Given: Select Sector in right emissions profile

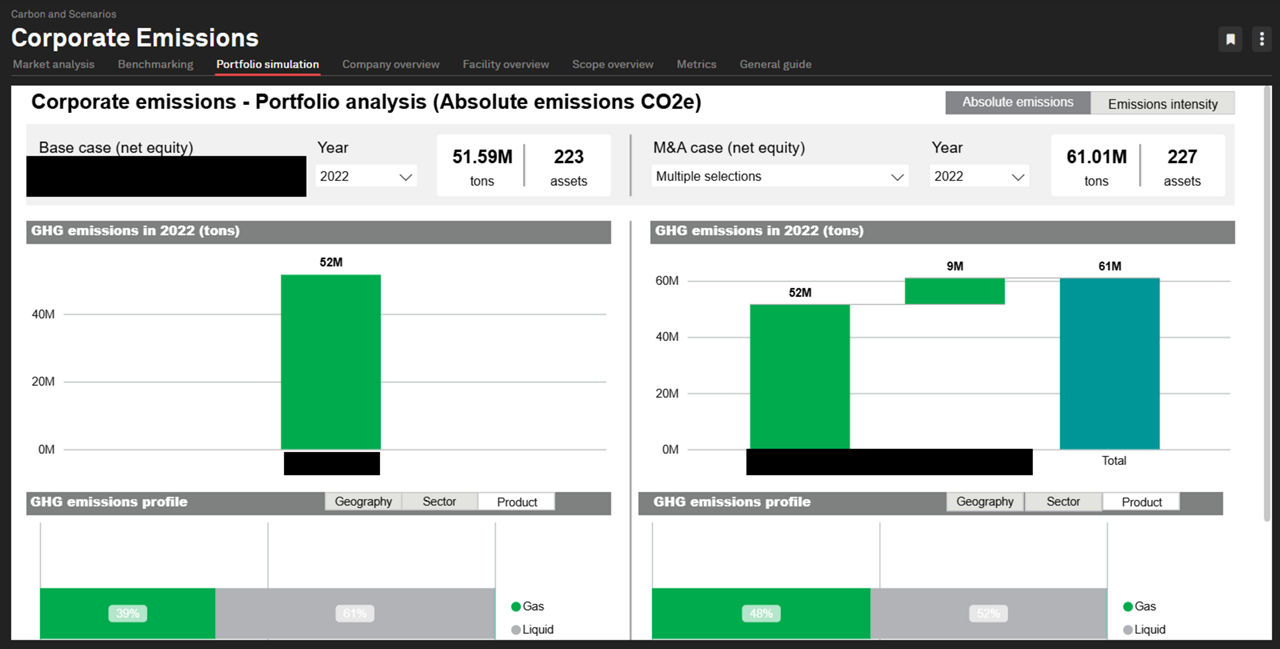Looking at the screenshot, I should click(1063, 502).
